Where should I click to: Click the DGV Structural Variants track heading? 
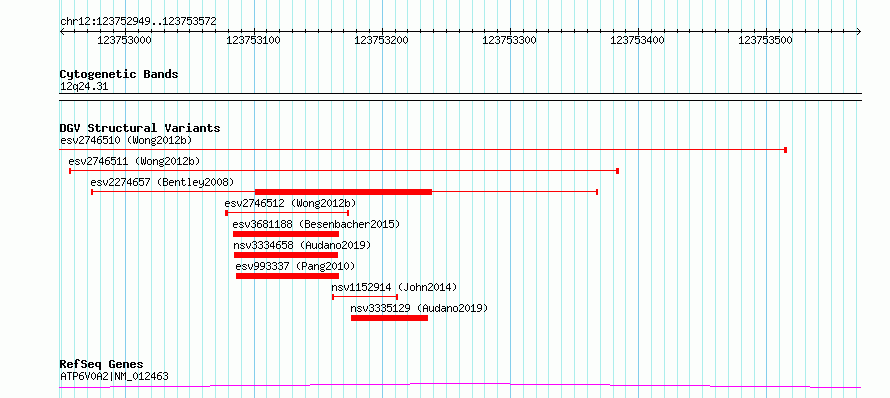[140, 128]
